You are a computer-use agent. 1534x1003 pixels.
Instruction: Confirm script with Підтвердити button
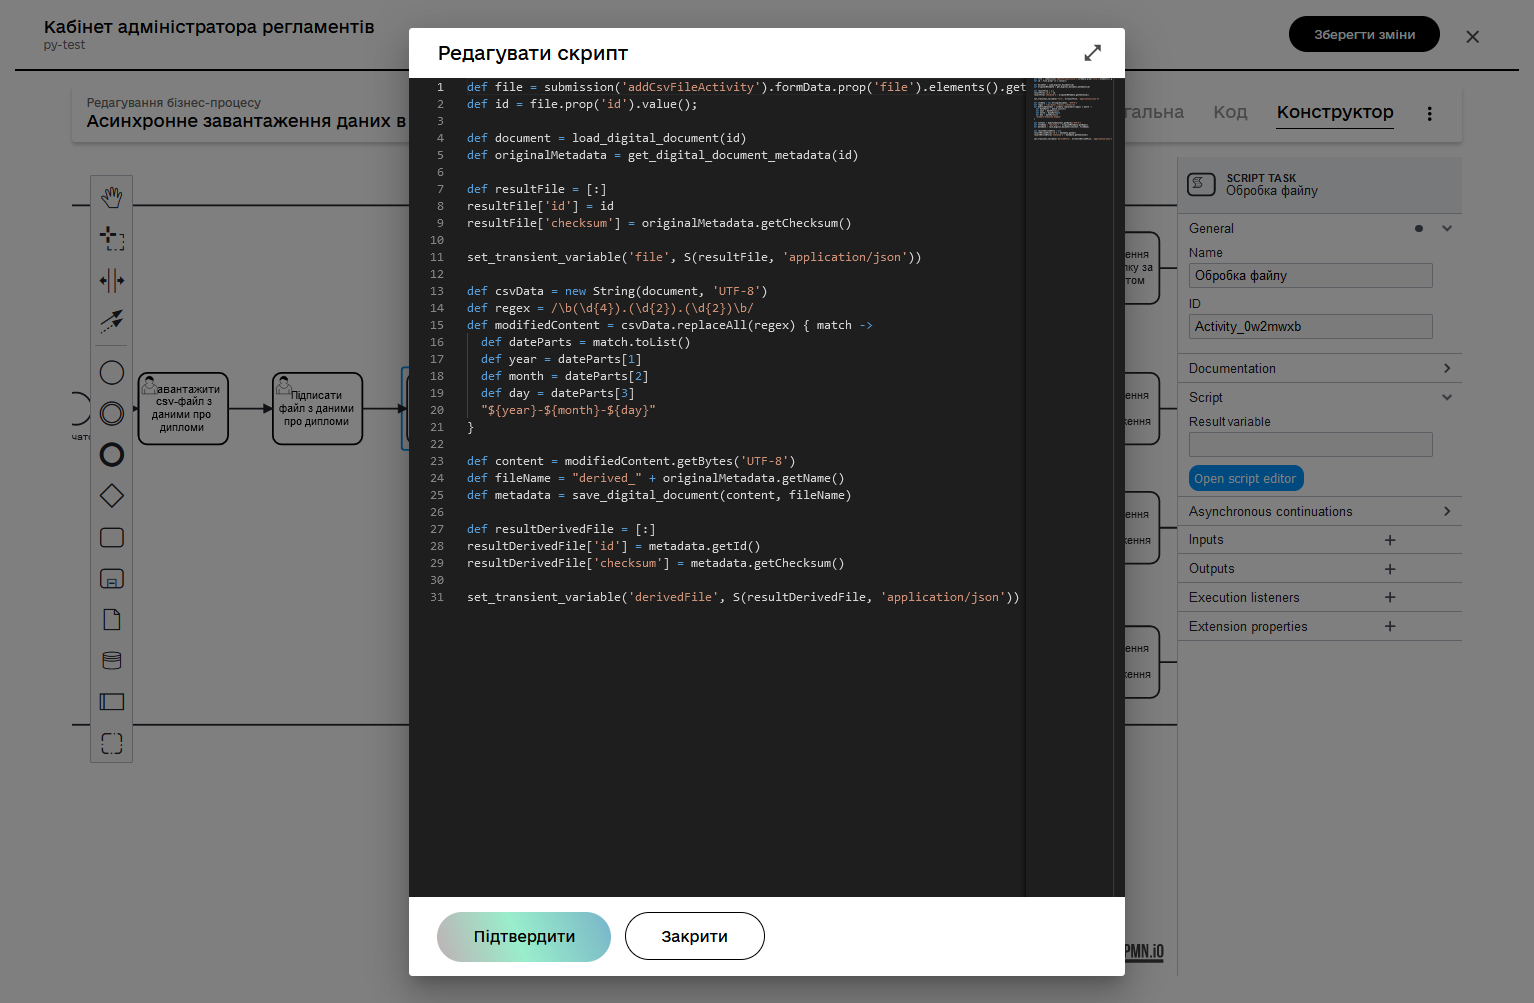pyautogui.click(x=524, y=937)
